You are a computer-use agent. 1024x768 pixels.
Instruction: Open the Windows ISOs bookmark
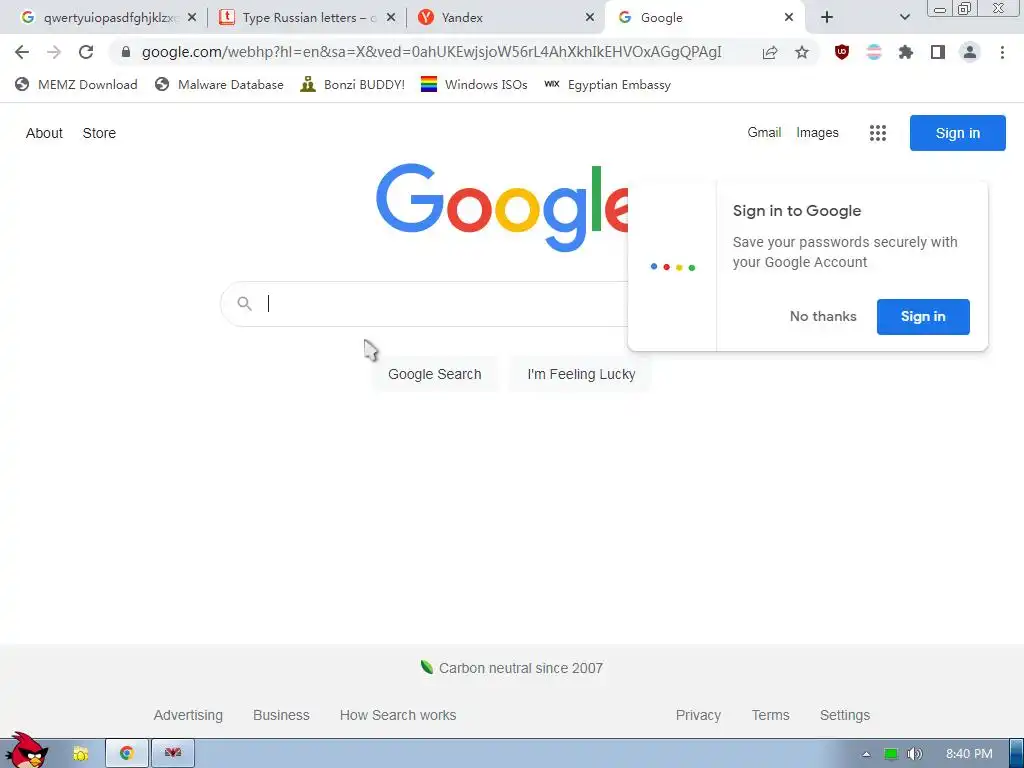click(474, 84)
